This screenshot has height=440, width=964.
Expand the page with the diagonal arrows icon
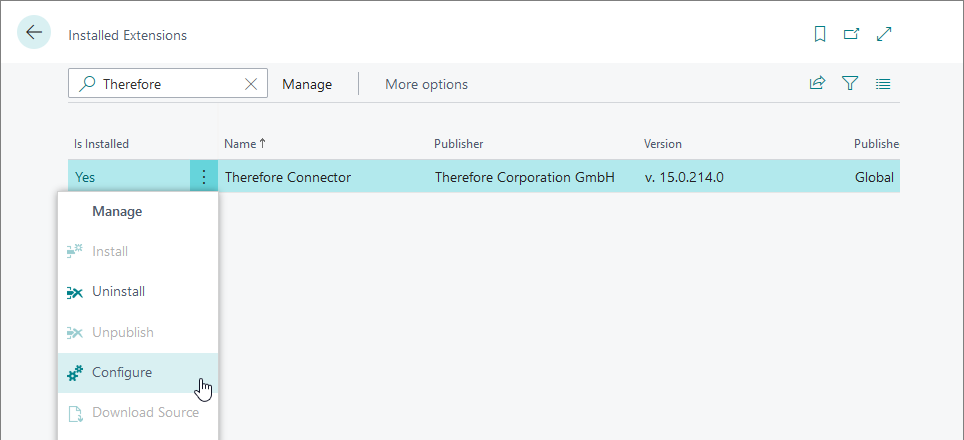click(884, 34)
